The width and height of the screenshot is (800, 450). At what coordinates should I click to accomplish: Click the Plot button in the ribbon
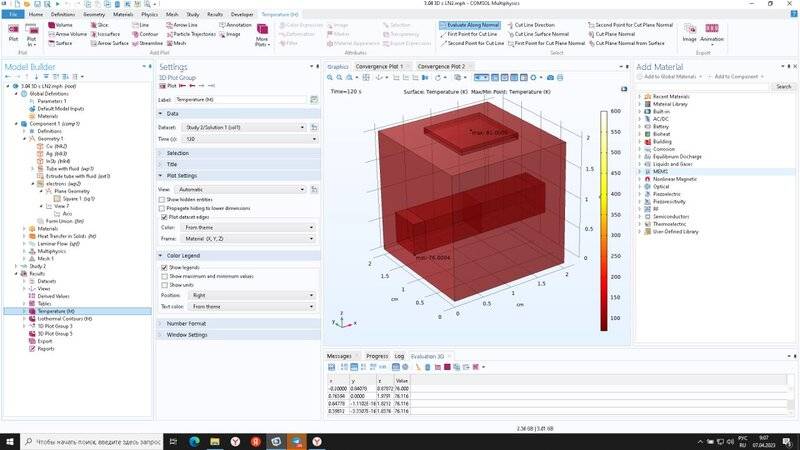click(x=12, y=35)
